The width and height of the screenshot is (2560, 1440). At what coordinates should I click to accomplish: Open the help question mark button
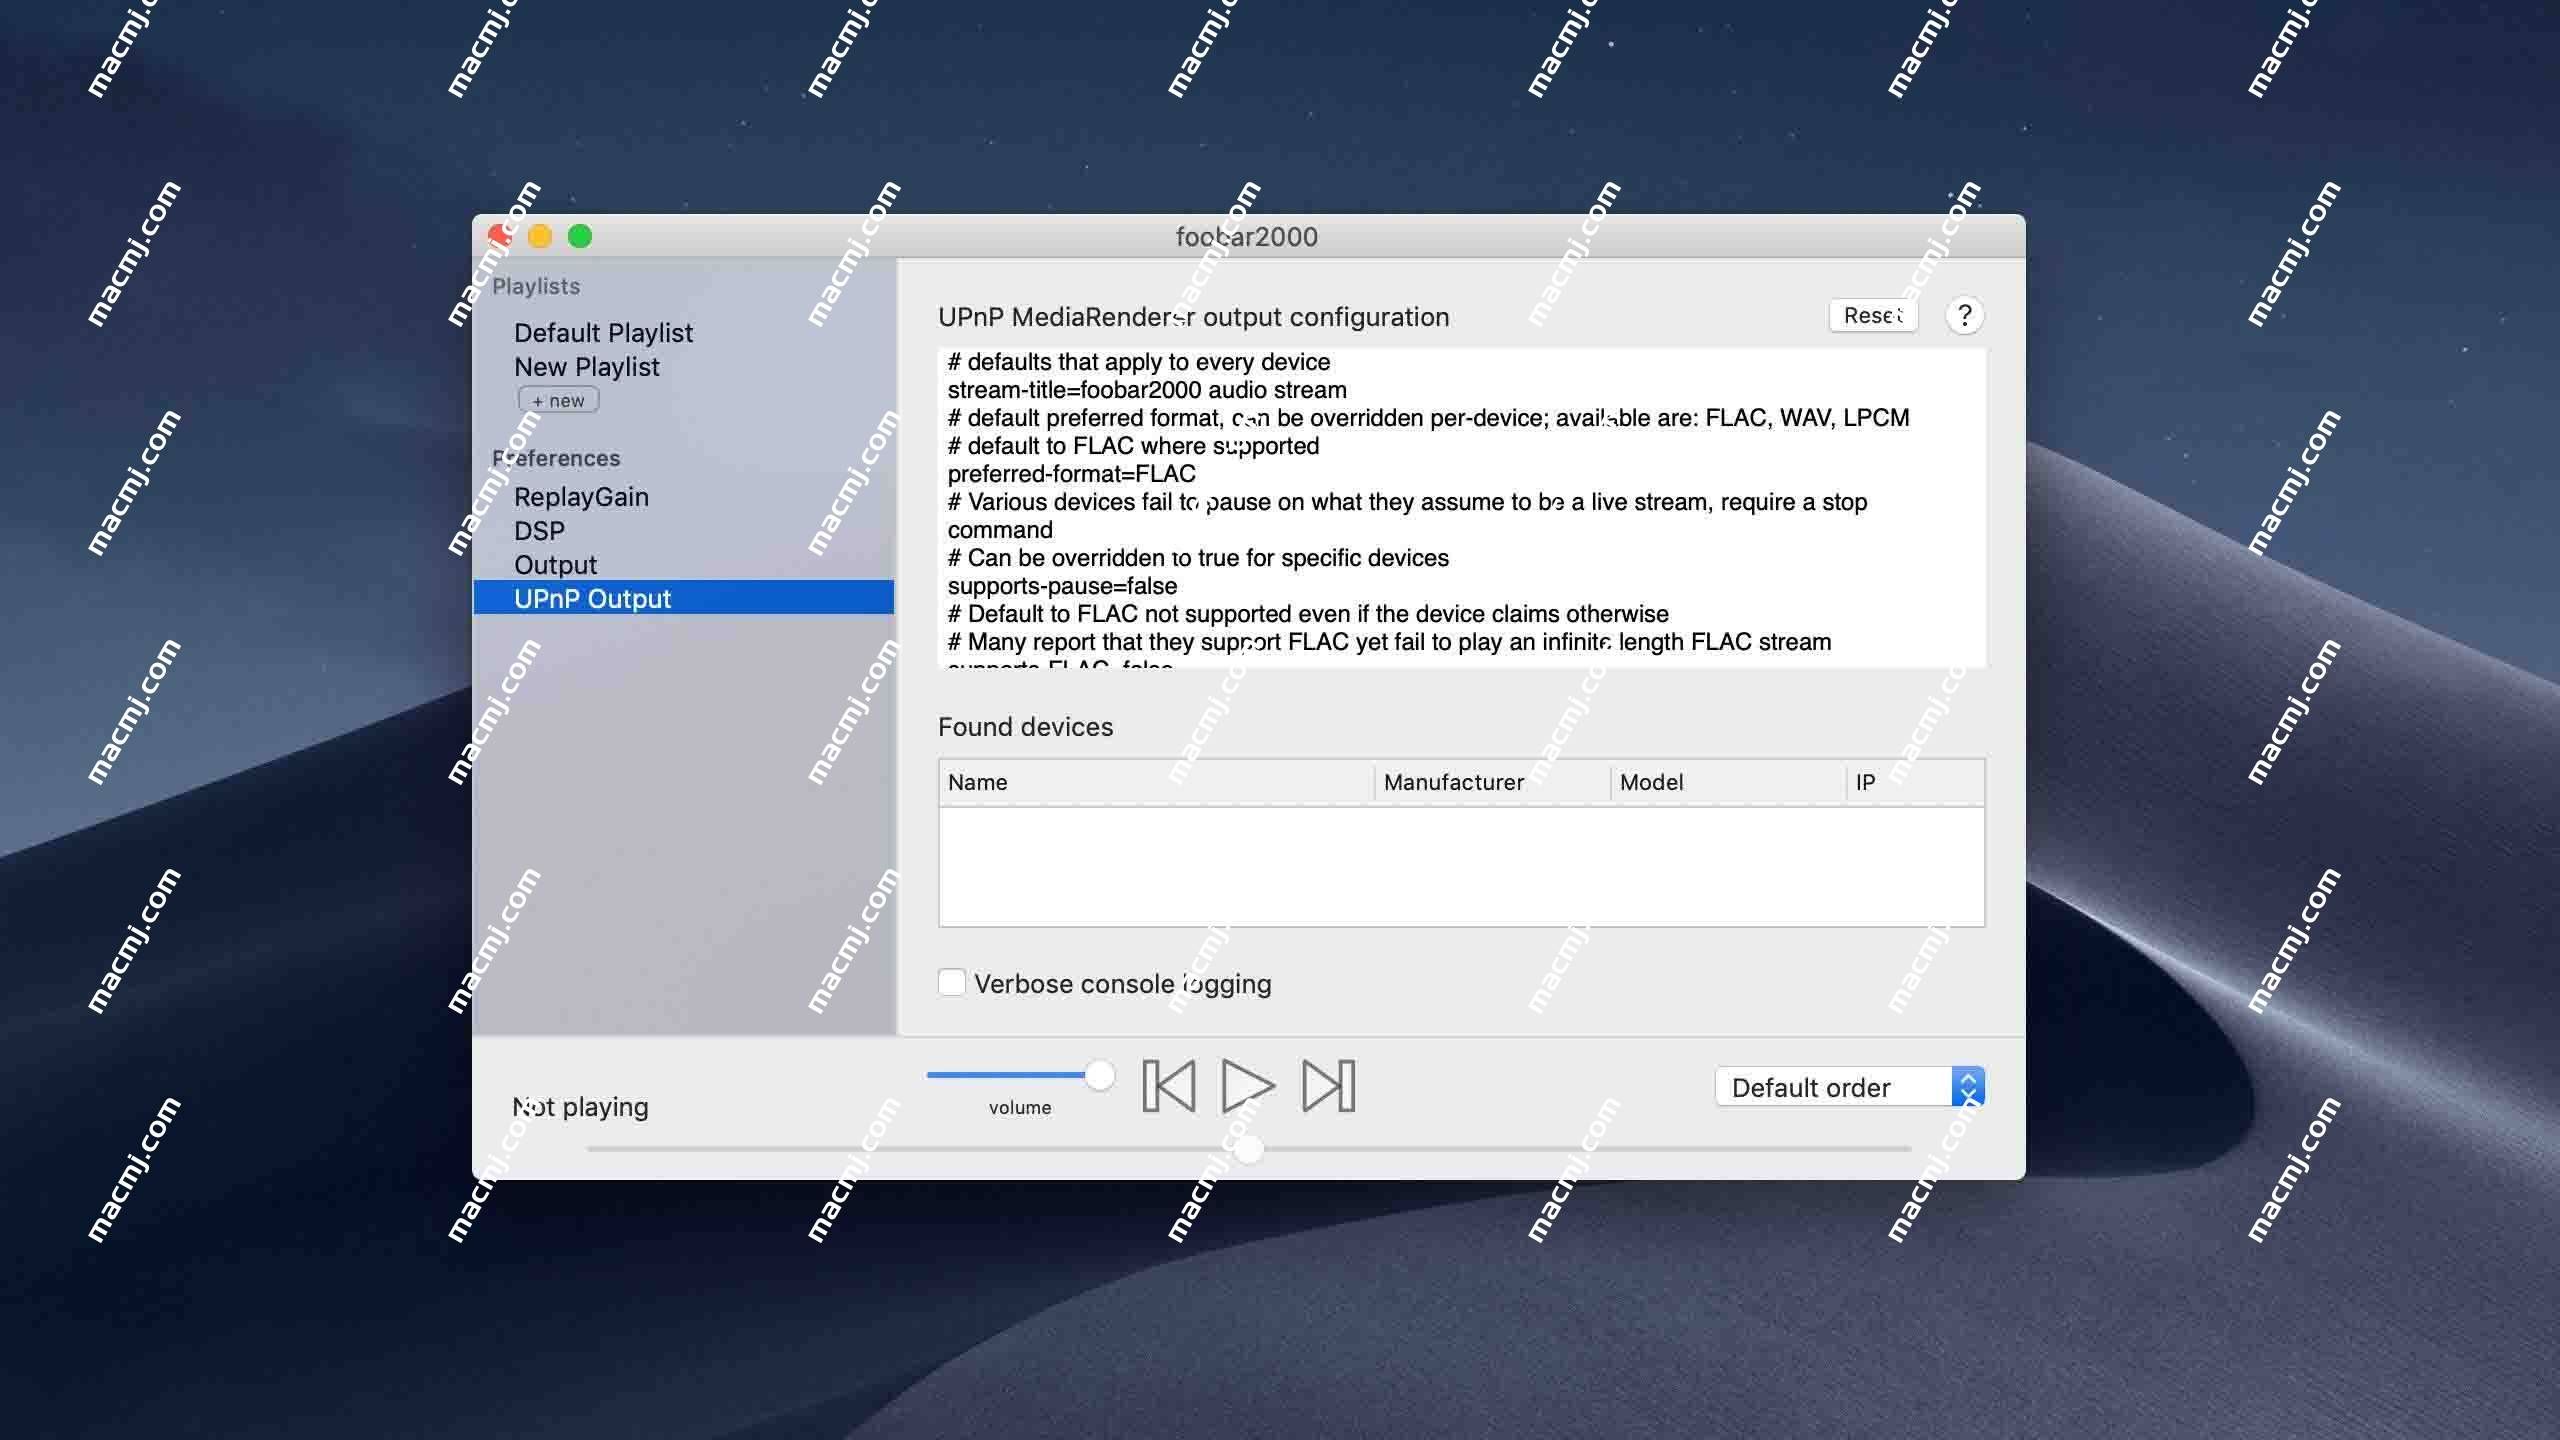[1964, 316]
